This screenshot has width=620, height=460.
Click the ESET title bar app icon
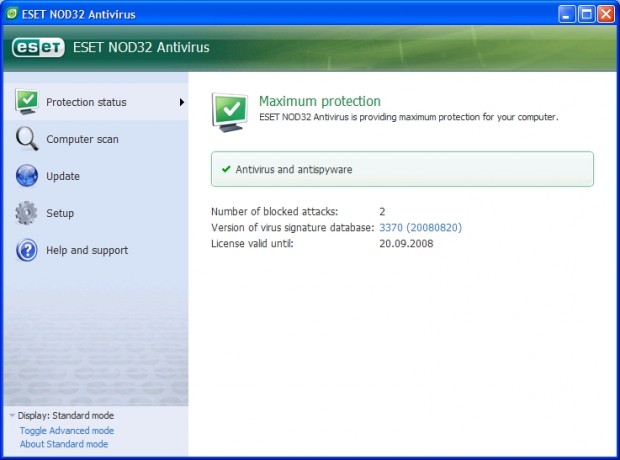[12, 14]
